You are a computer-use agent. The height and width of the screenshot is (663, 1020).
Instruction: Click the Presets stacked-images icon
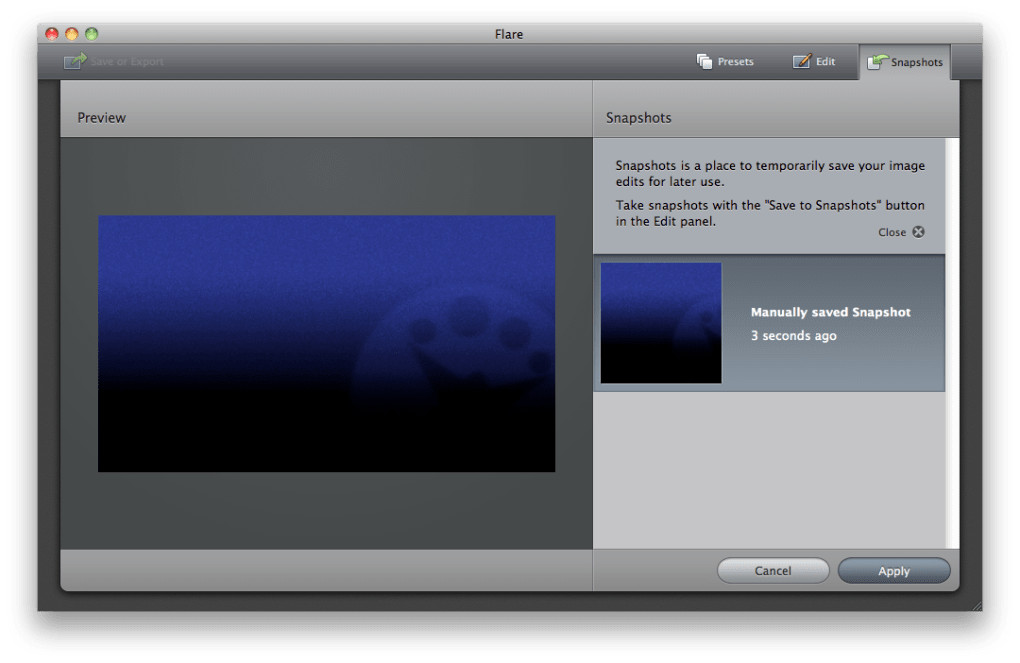[x=704, y=61]
